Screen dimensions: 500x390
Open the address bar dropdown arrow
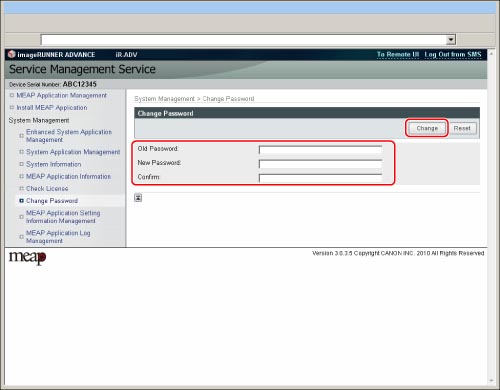point(451,40)
